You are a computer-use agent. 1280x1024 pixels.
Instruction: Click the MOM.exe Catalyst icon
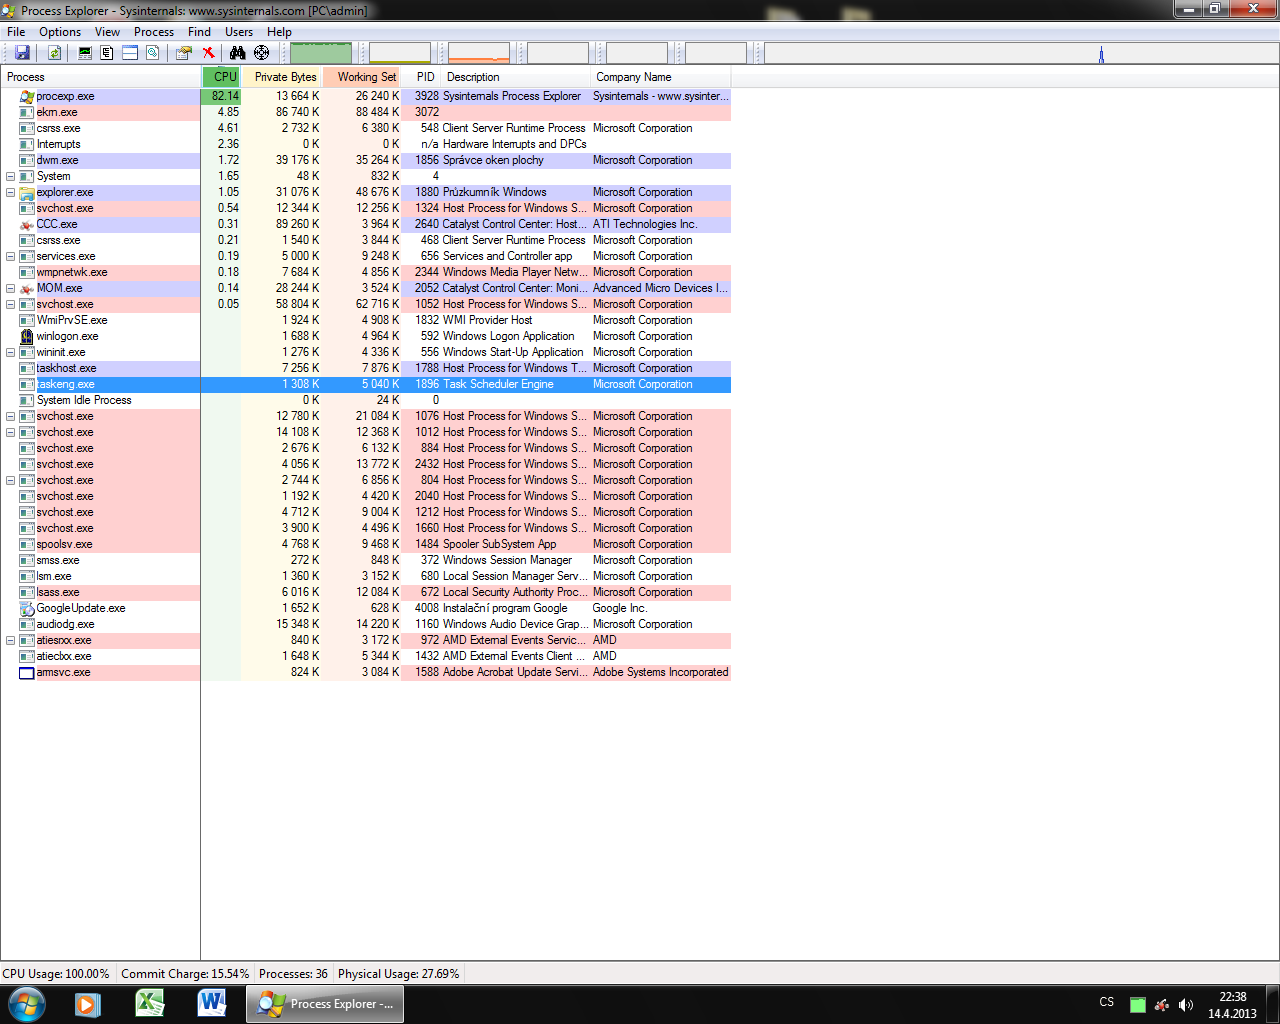click(x=27, y=288)
